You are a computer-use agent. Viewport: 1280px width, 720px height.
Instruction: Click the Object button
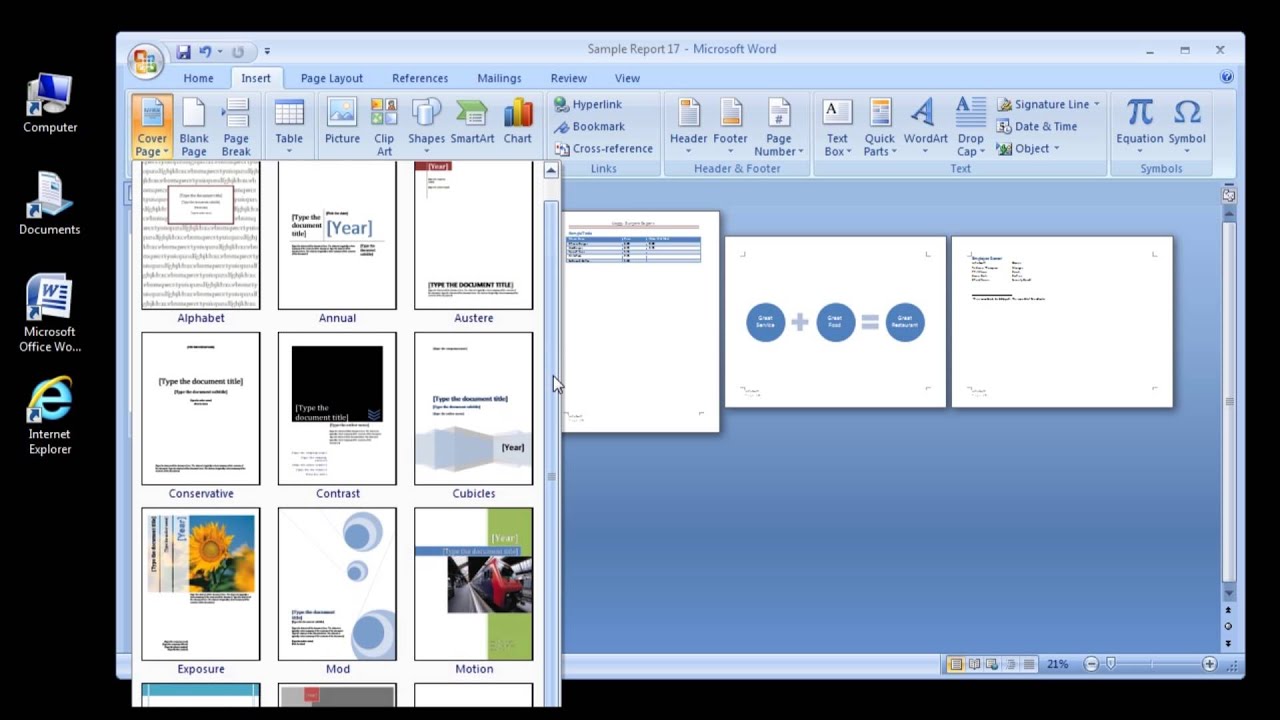(1027, 148)
